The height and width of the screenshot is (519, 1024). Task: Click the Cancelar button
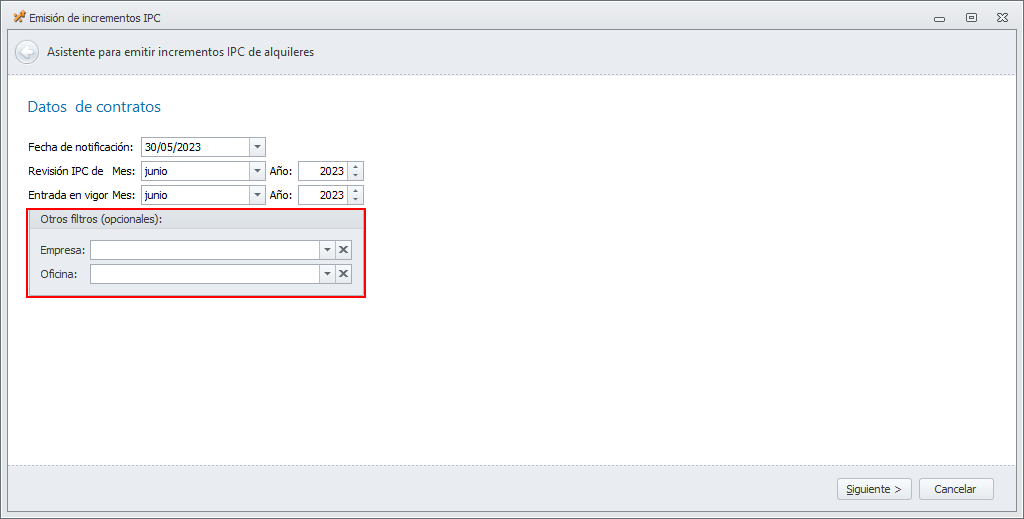pos(955,489)
